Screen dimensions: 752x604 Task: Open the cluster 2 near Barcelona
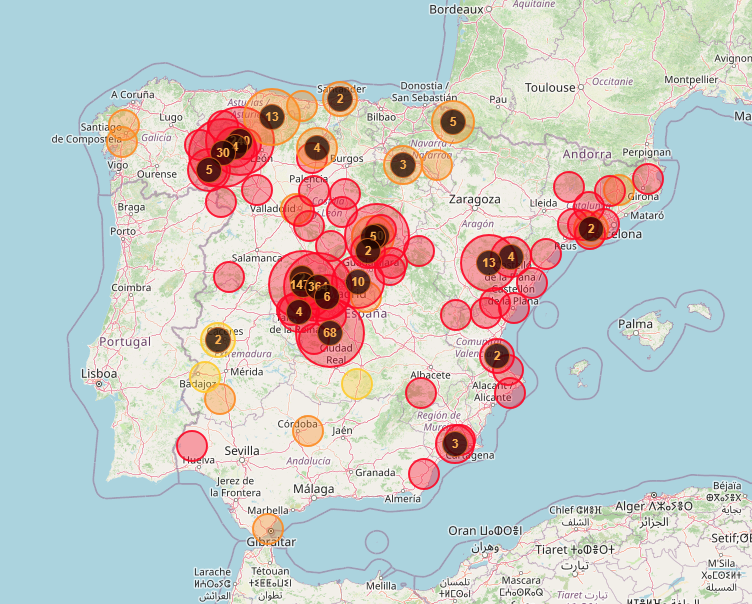coord(591,229)
